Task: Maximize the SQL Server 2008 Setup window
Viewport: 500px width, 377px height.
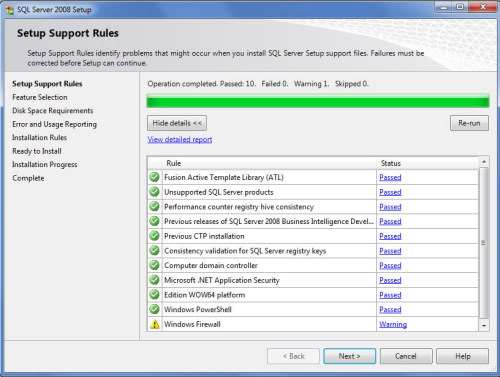Action: (x=460, y=7)
